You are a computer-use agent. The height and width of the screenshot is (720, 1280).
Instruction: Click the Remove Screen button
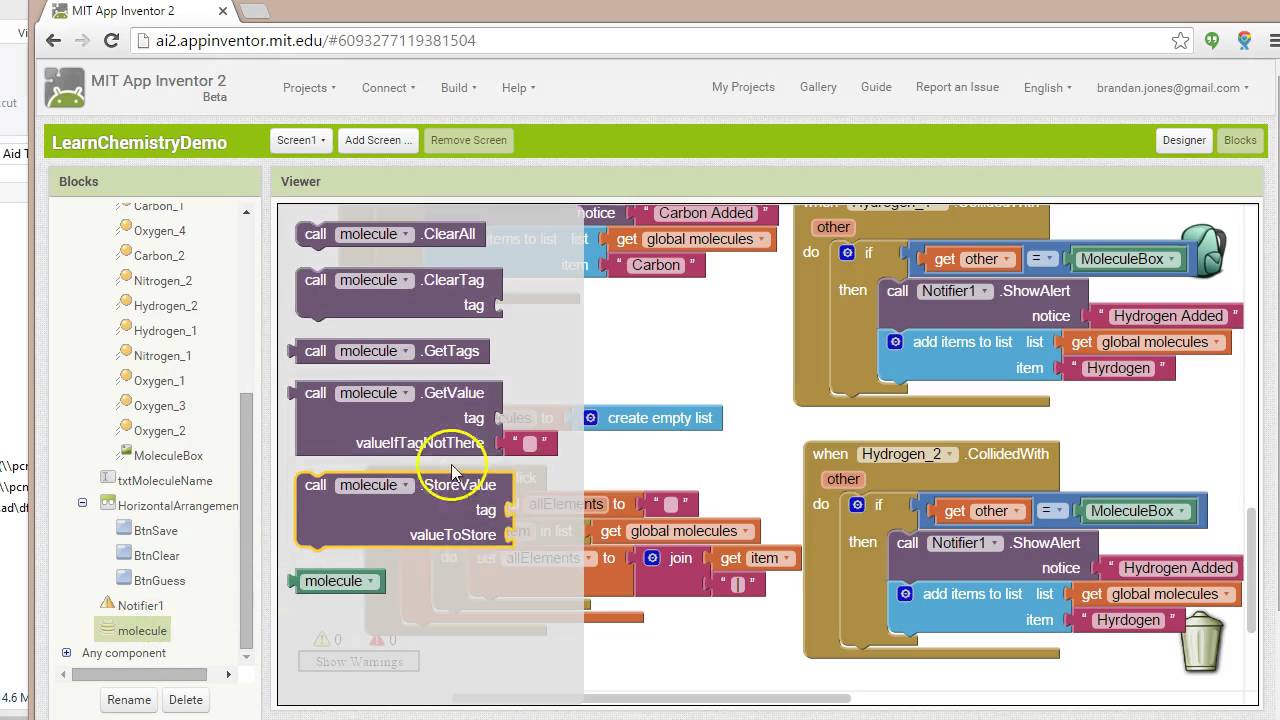pos(468,141)
